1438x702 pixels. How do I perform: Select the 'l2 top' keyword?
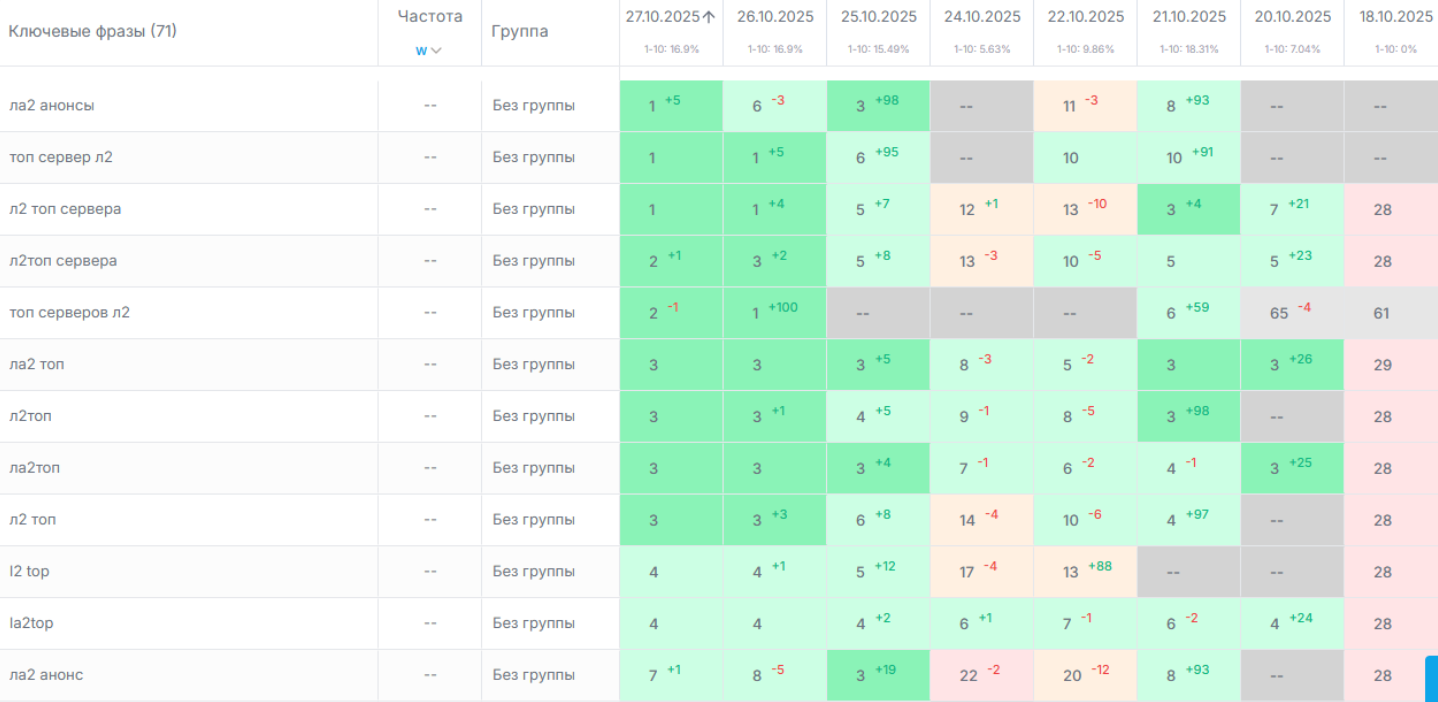pos(29,571)
